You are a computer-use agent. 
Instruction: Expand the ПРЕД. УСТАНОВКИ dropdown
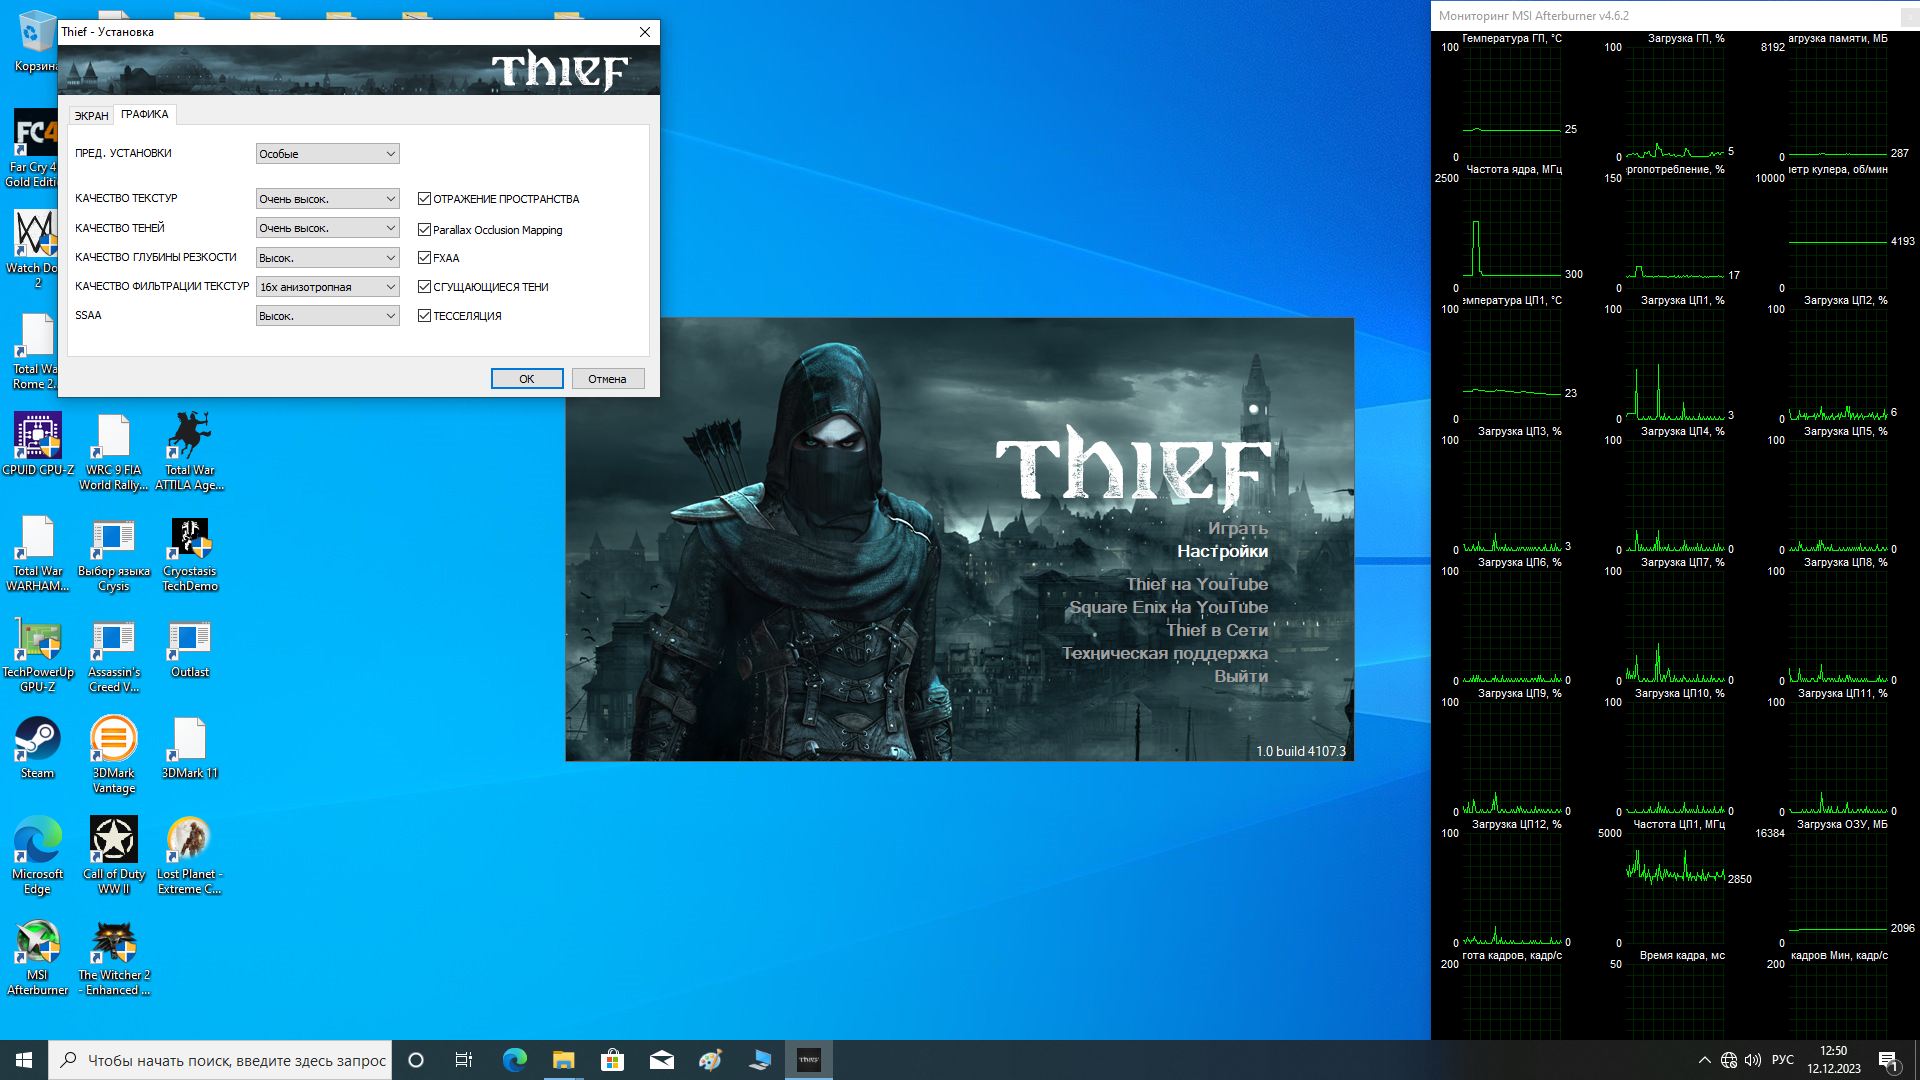[x=327, y=154]
